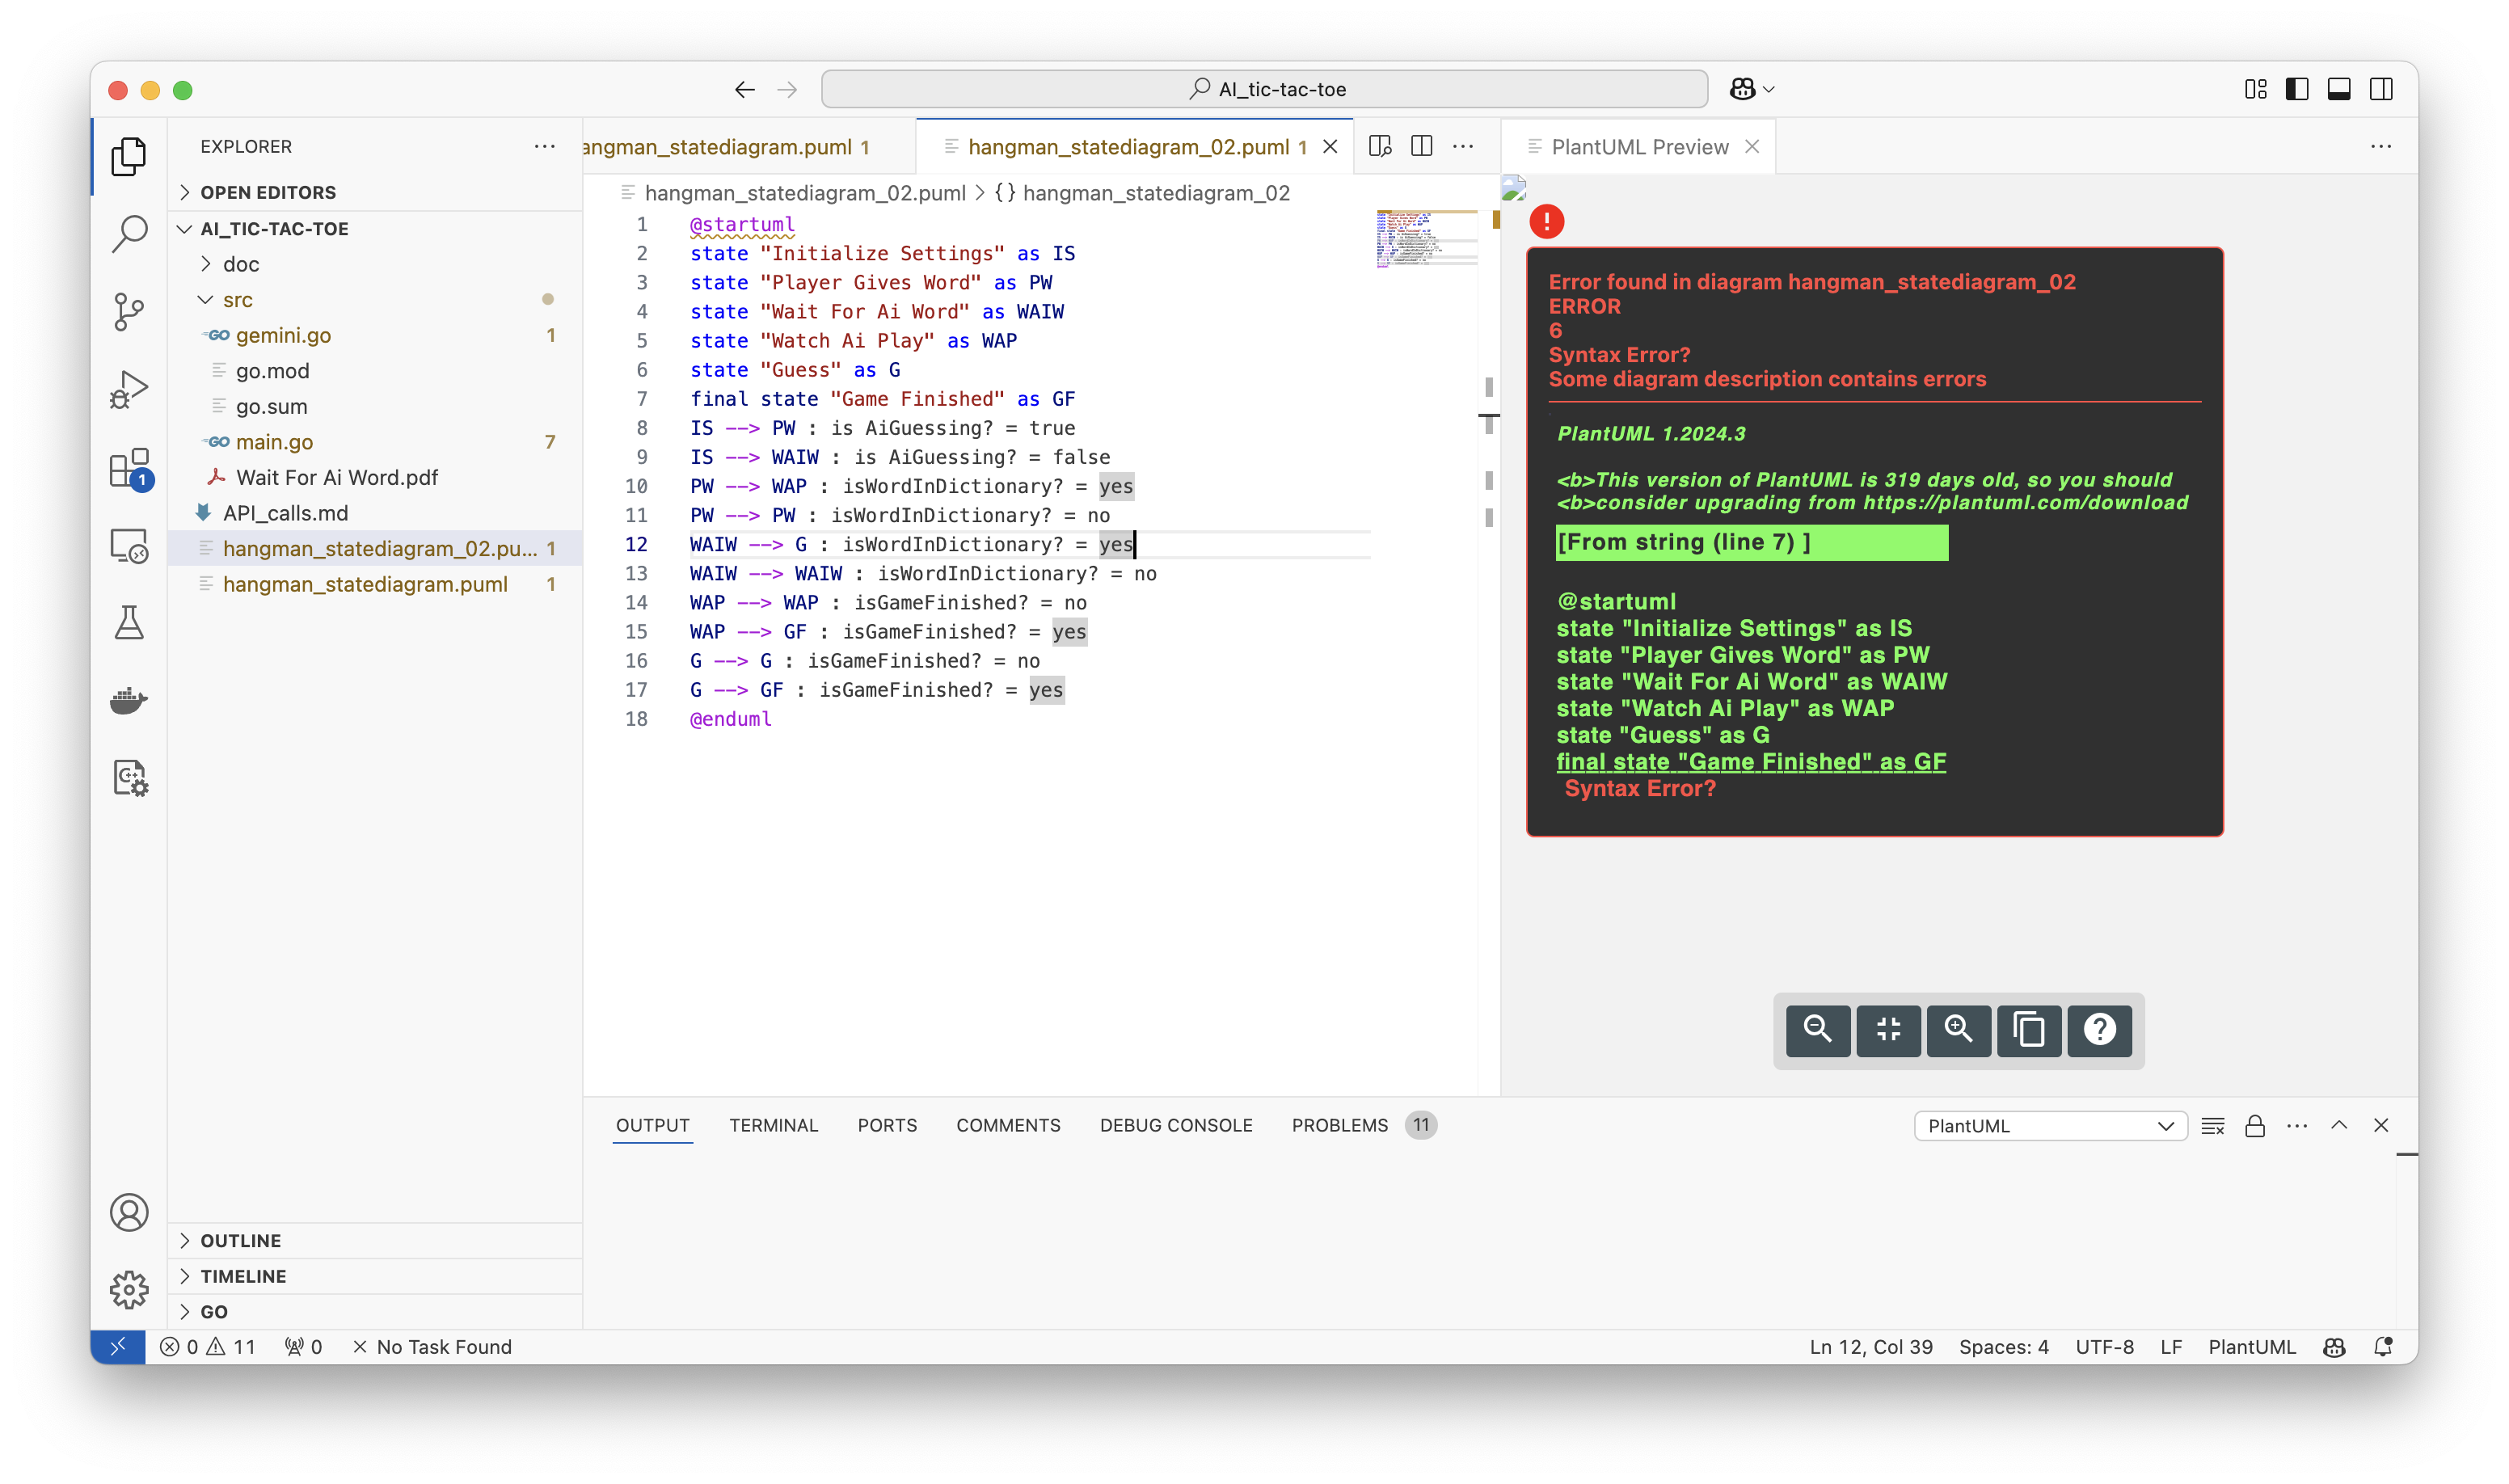
Task: Click the Docker icon in activity bar
Action: coord(129,700)
